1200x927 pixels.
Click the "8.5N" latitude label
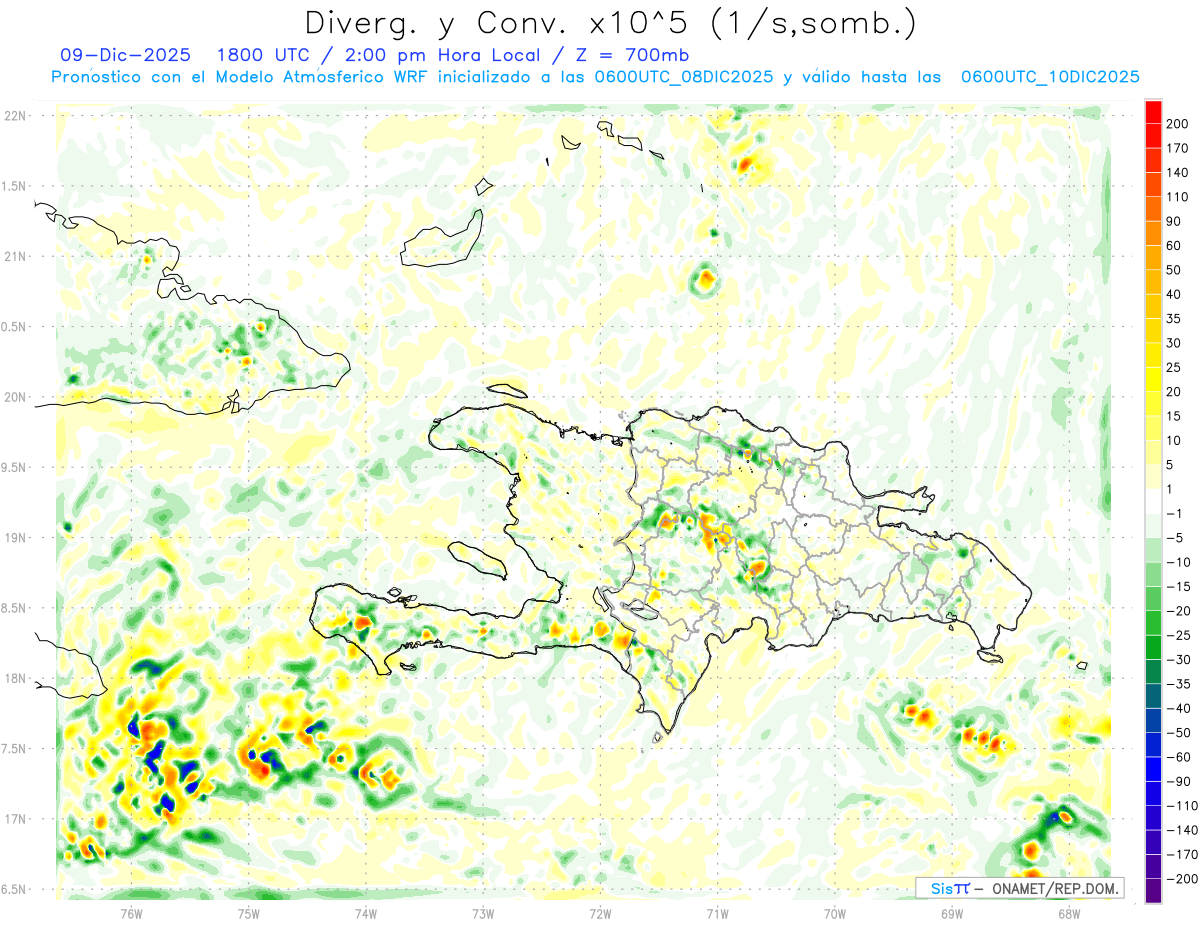tap(15, 608)
